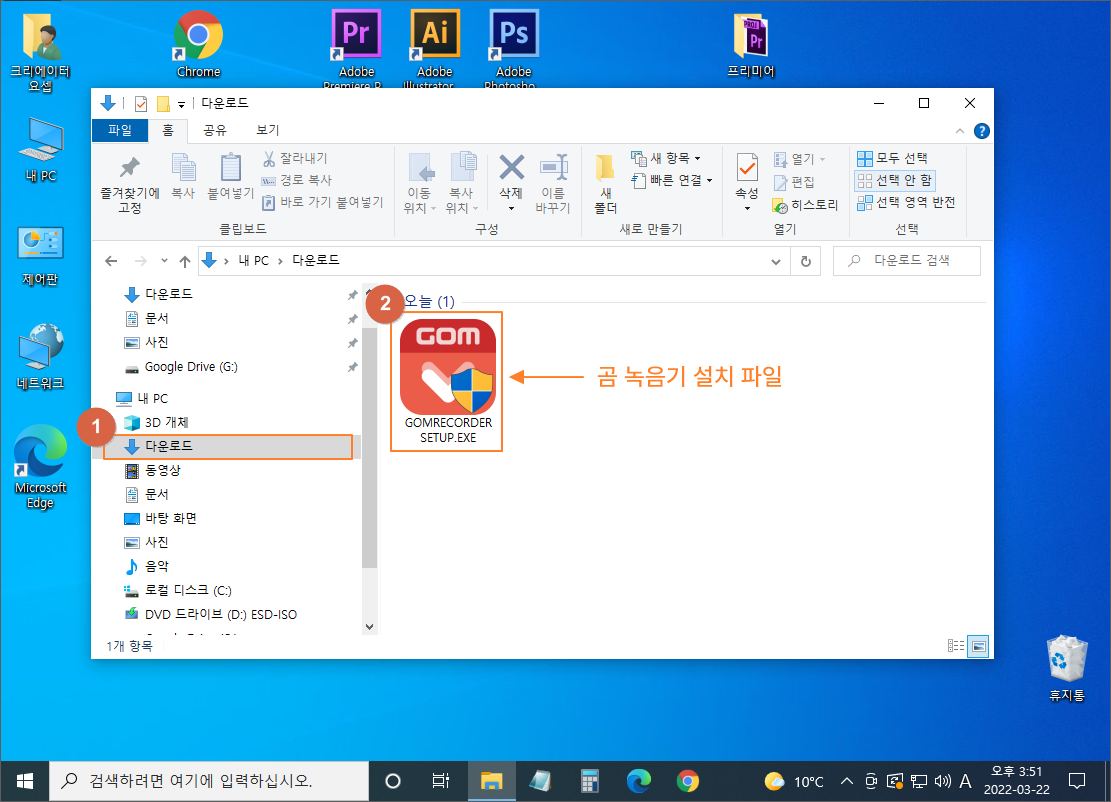Open 제어판 desktop icon
1111x802 pixels.
pyautogui.click(x=40, y=256)
